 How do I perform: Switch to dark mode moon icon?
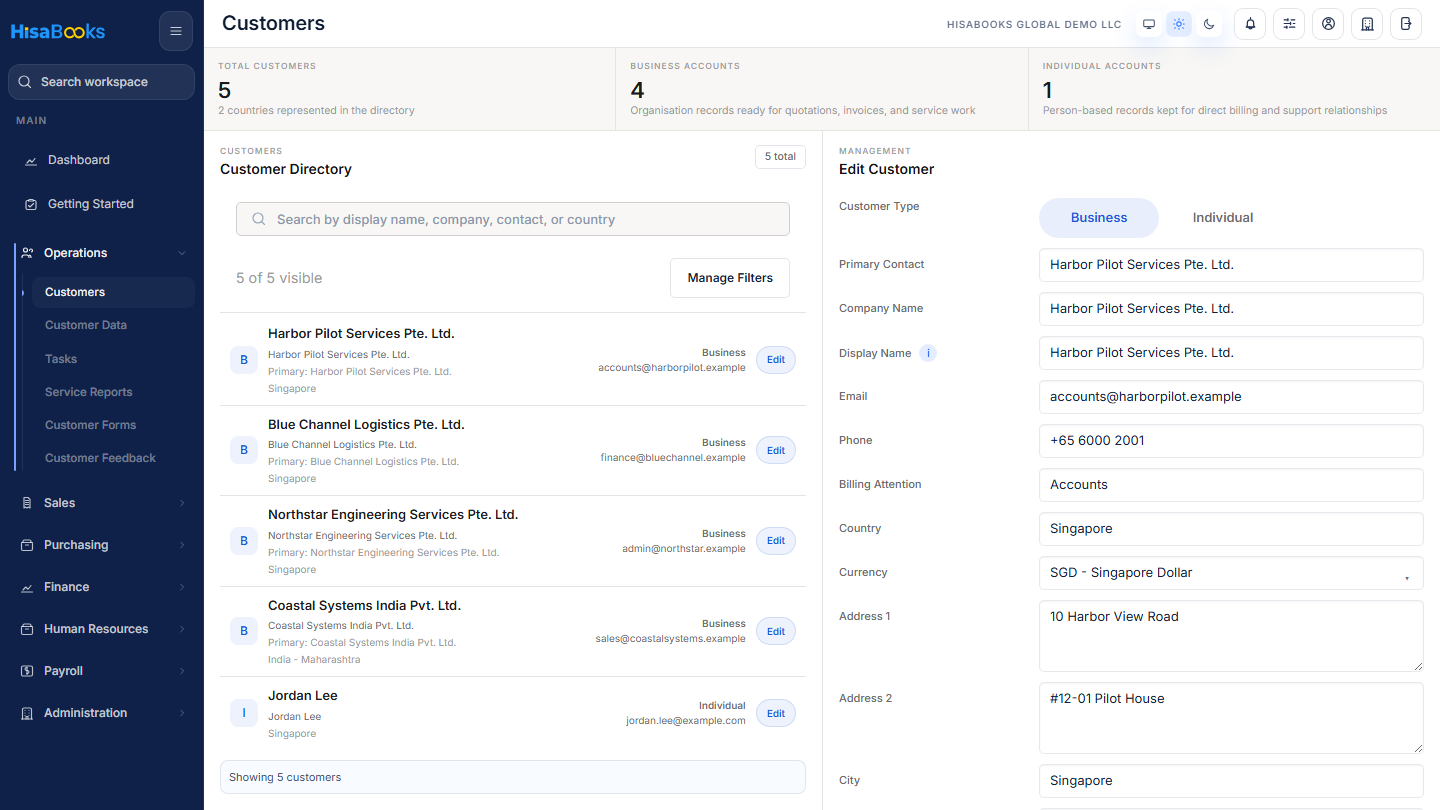click(x=1209, y=24)
